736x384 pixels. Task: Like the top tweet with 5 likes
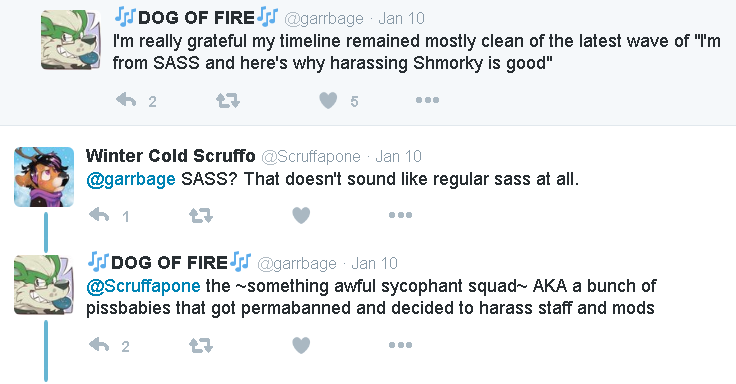(328, 100)
